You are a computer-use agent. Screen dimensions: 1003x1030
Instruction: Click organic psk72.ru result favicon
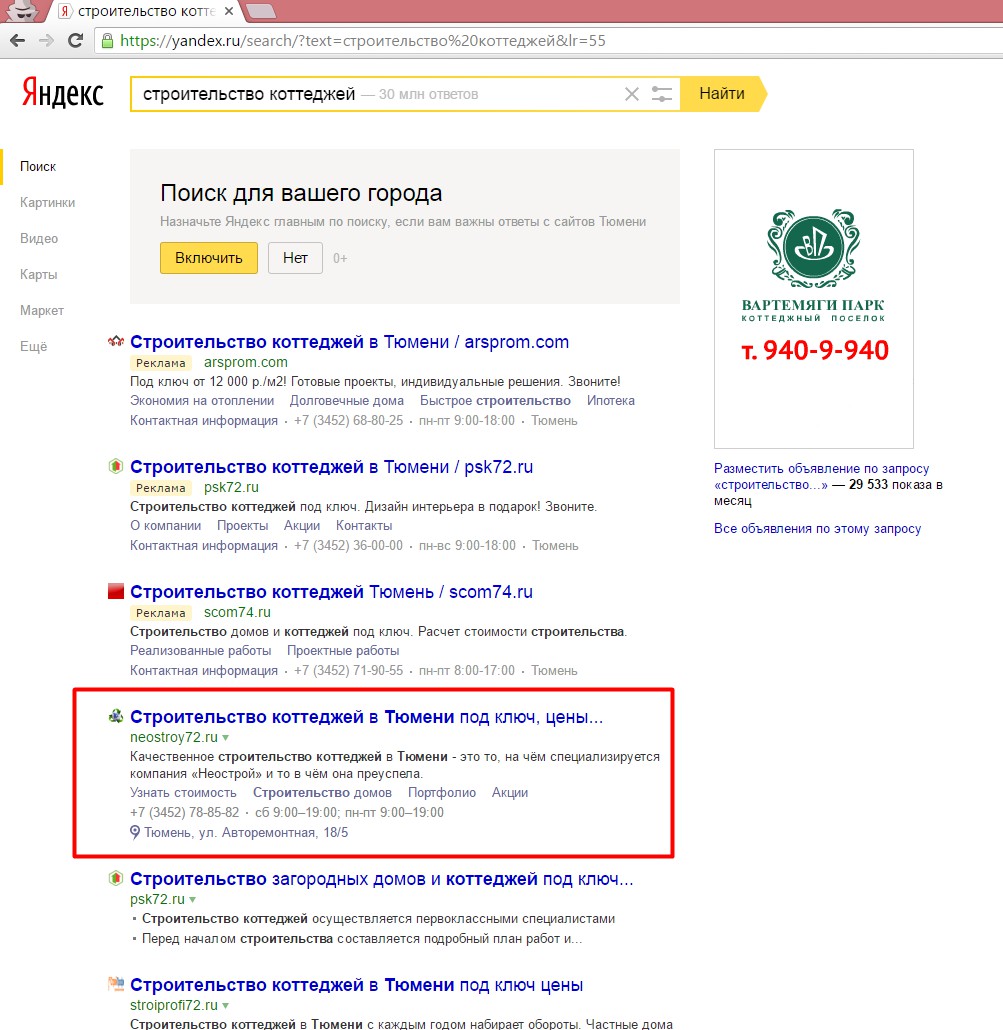[116, 878]
